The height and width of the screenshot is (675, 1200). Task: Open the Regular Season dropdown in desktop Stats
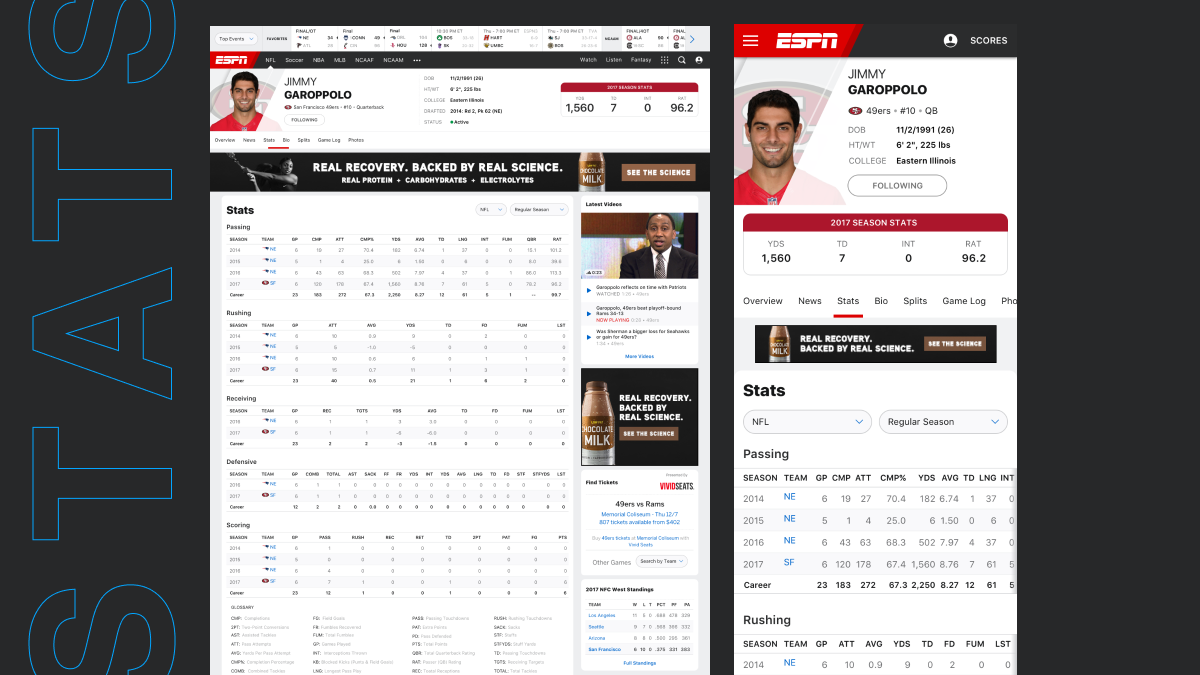pos(539,210)
